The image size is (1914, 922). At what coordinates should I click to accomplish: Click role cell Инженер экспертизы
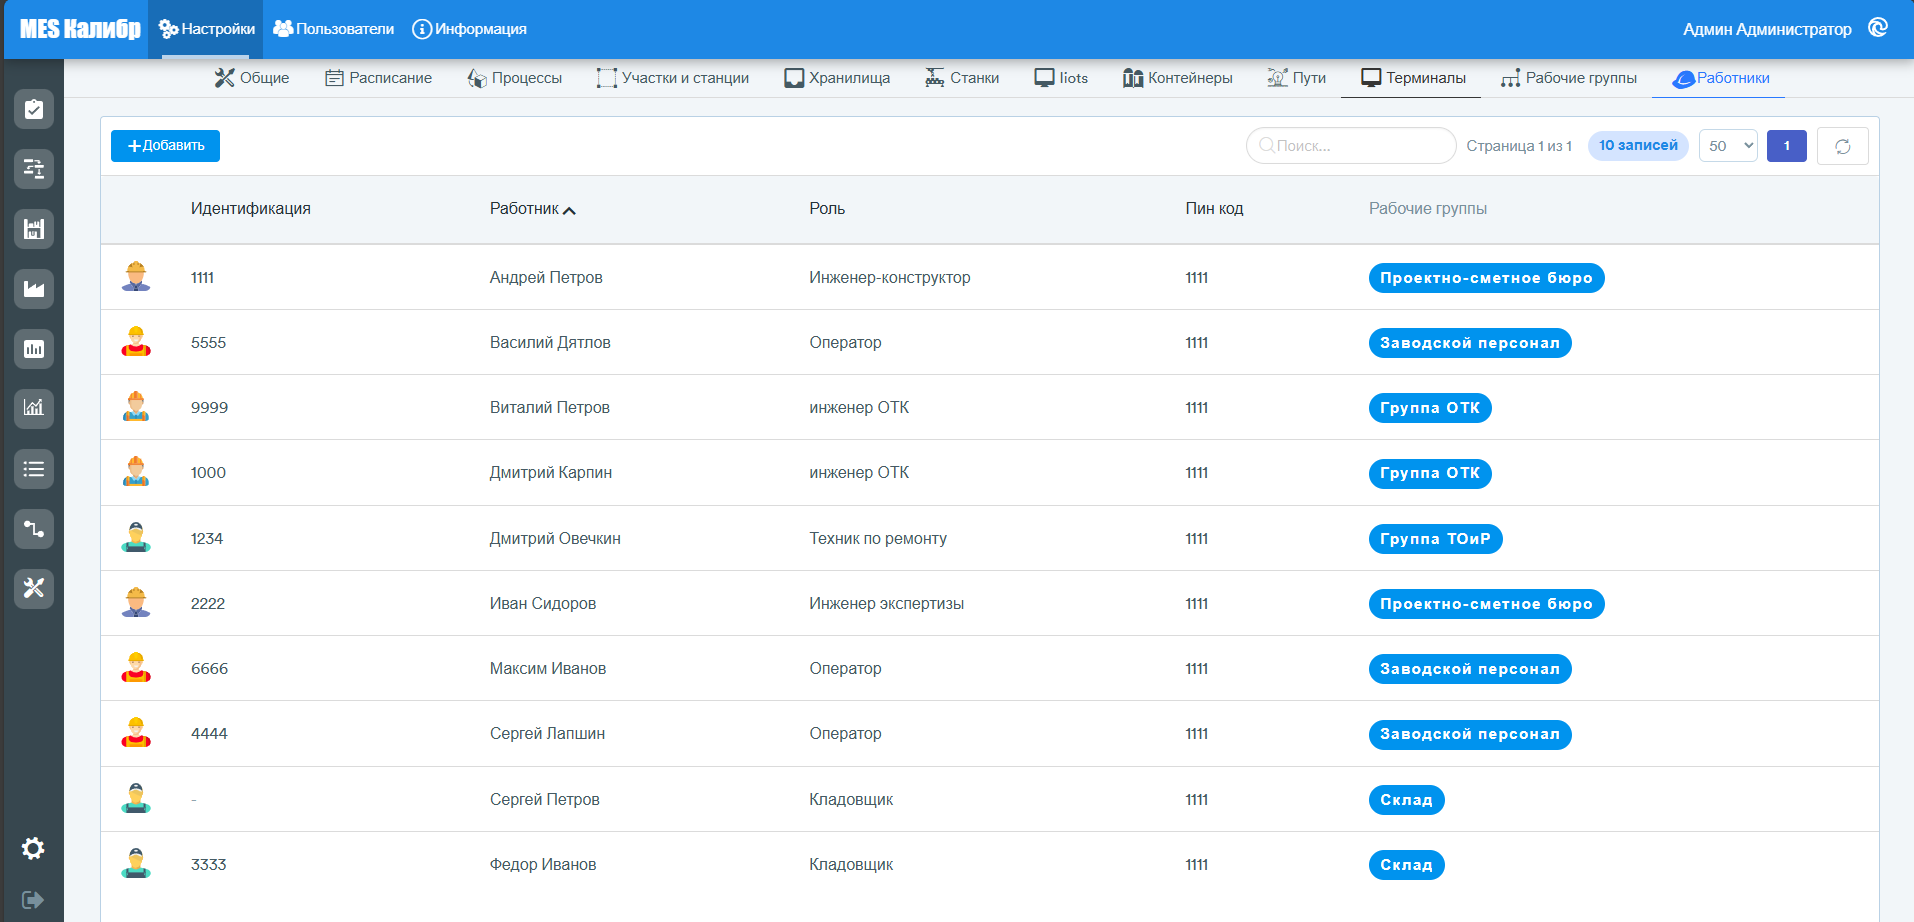coord(886,604)
